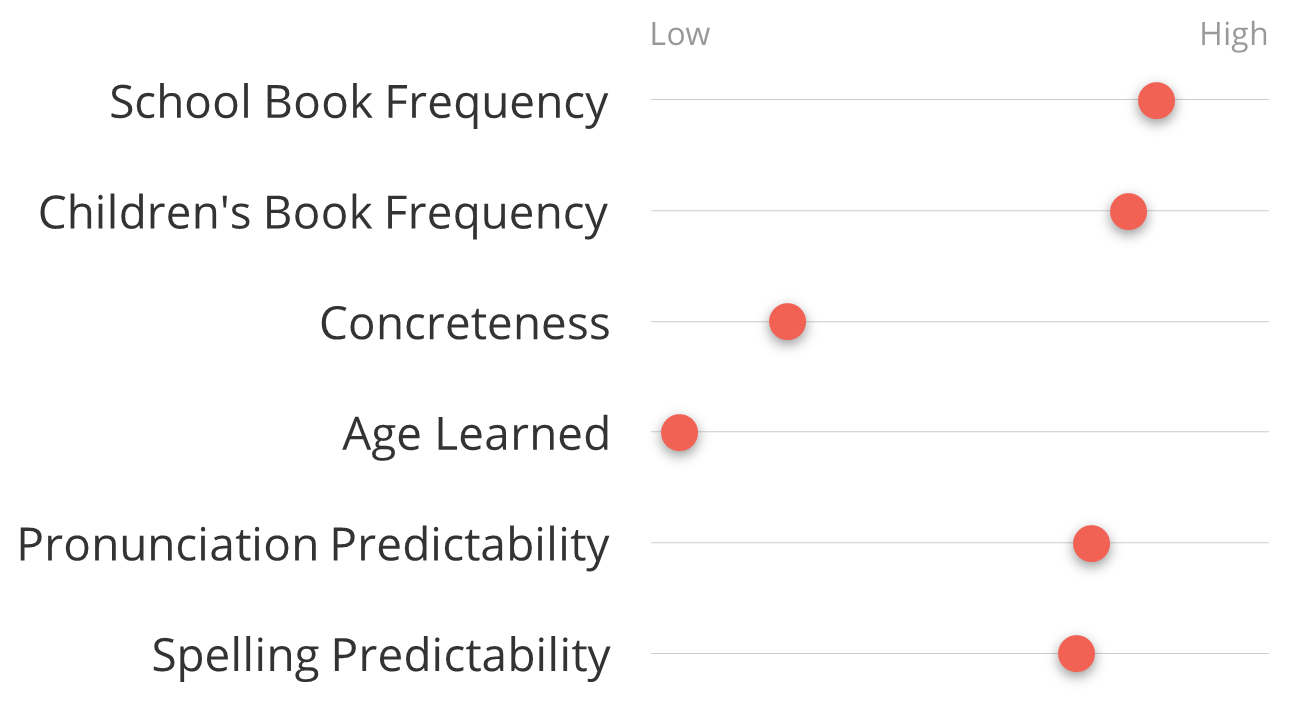Click the Children's Book Frequency red dot
The height and width of the screenshot is (715, 1302).
coord(1128,211)
